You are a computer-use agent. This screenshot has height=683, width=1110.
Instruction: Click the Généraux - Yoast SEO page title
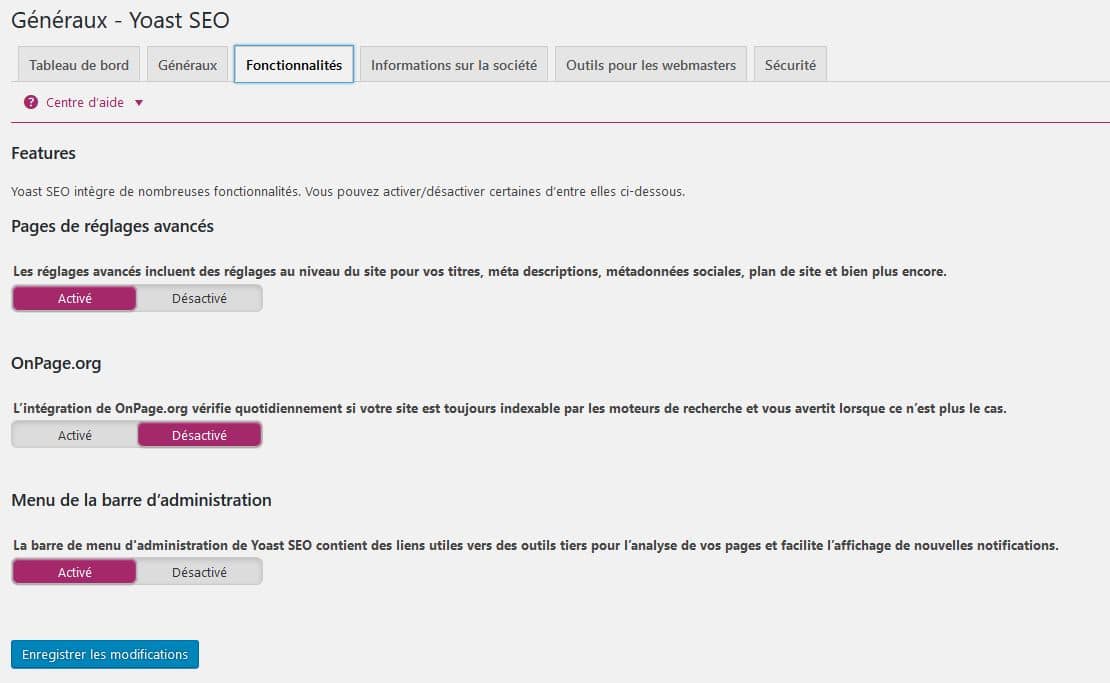[120, 20]
